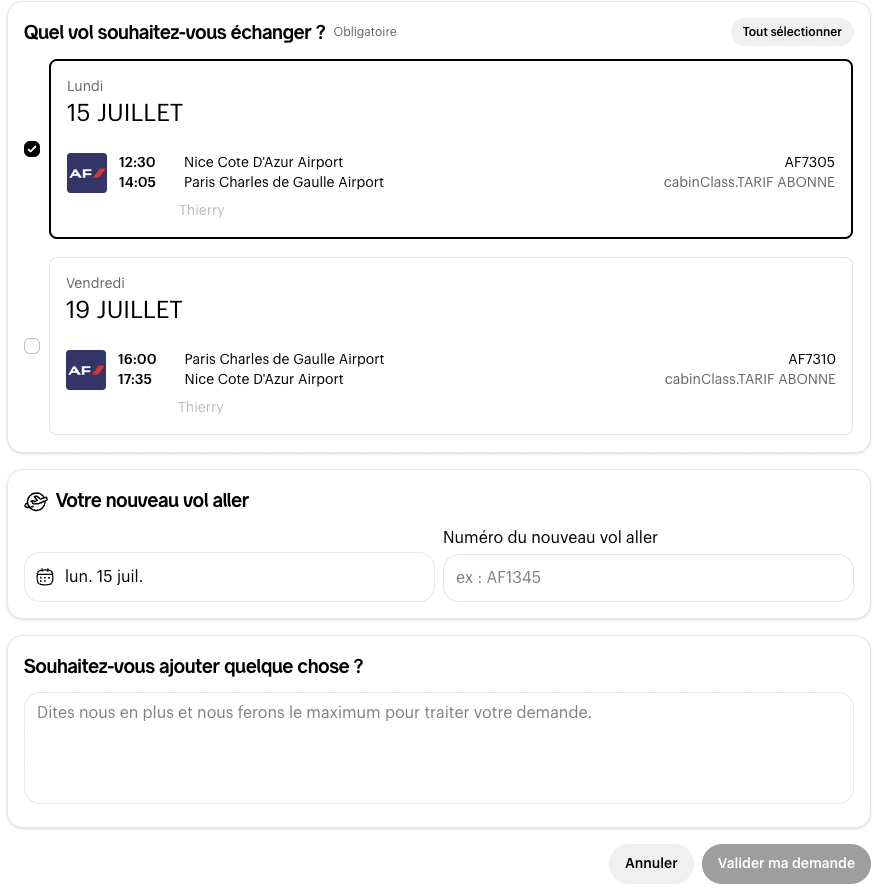Click the 'Souhaitez-vous ajouter quelque chose ?' heading
Image resolution: width=874 pixels, height=888 pixels.
193,667
